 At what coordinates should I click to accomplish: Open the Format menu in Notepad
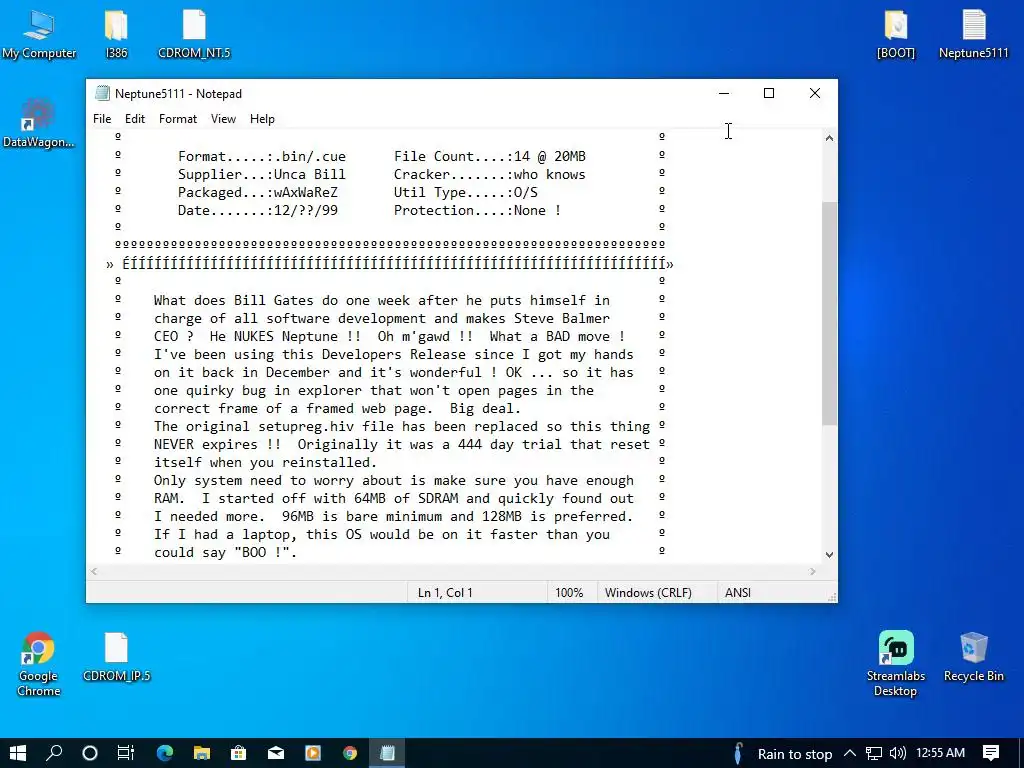click(x=178, y=119)
